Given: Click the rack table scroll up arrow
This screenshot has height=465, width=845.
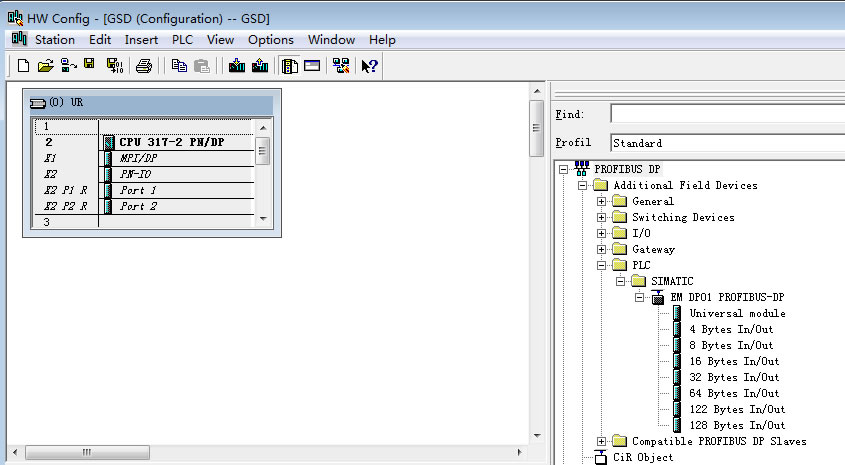Looking at the screenshot, I should click(263, 128).
